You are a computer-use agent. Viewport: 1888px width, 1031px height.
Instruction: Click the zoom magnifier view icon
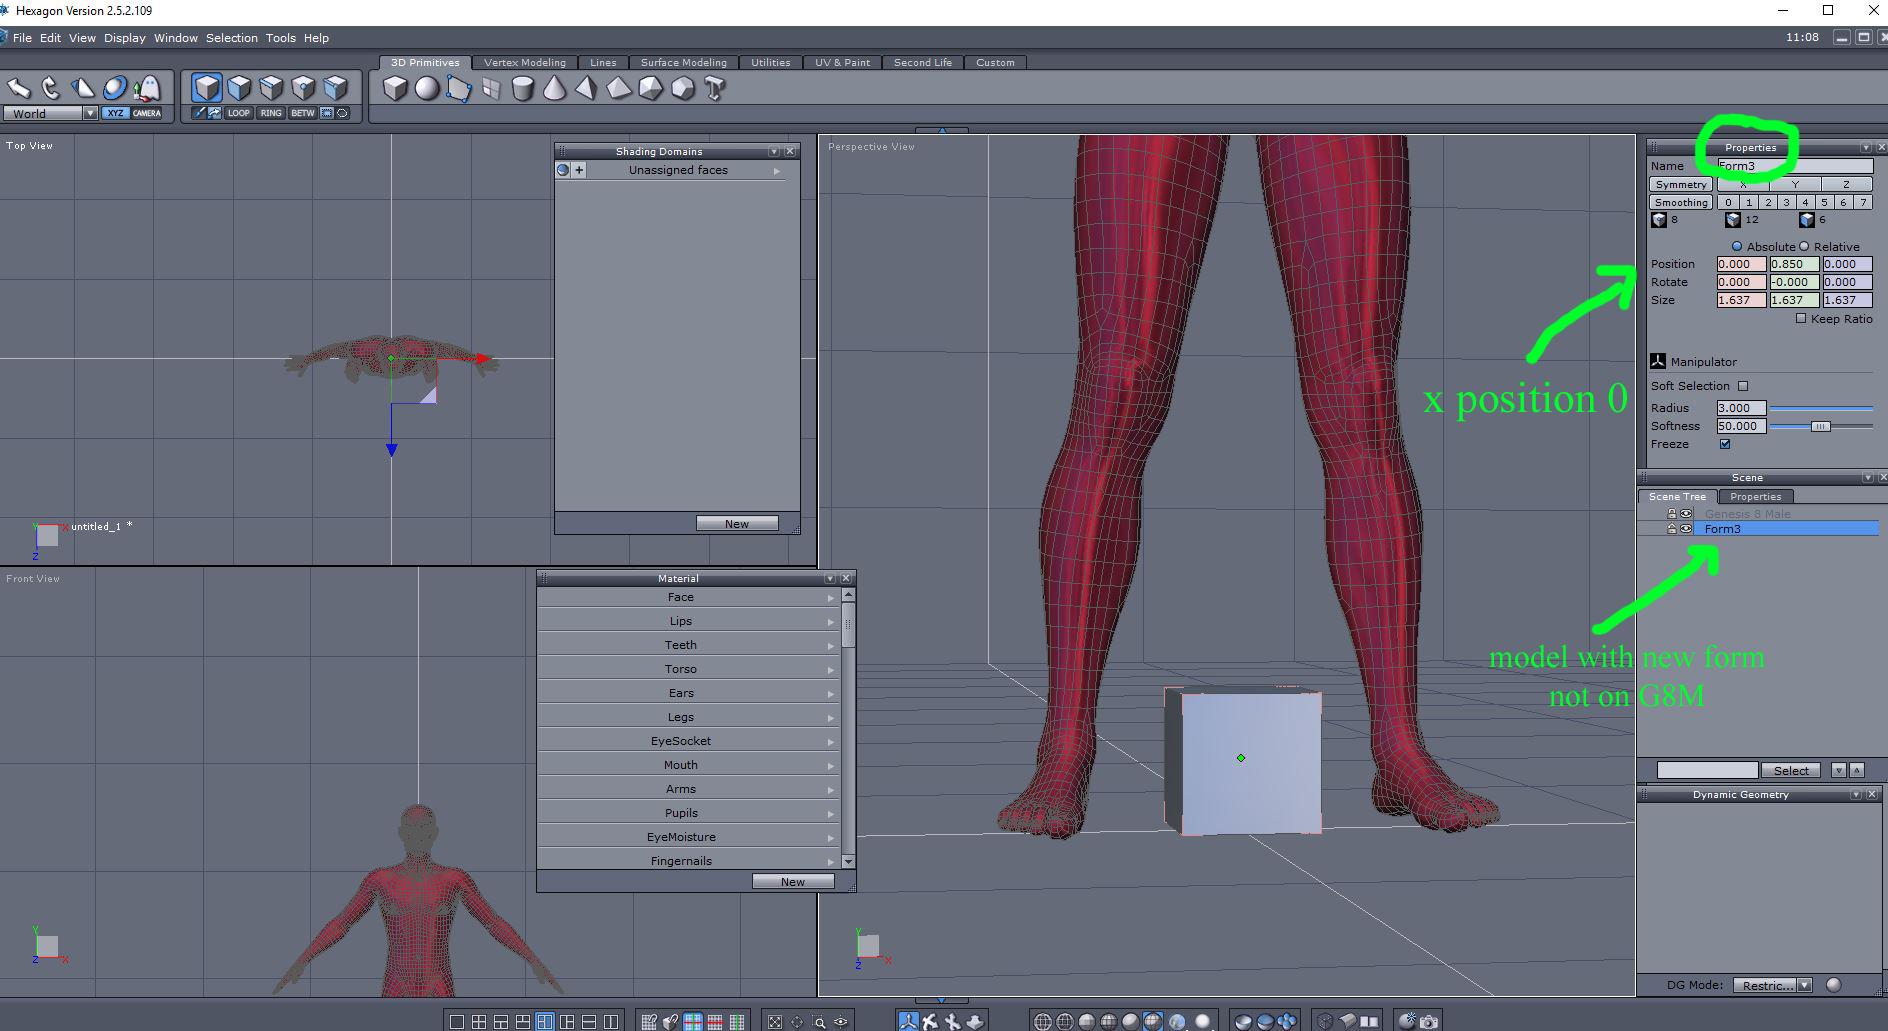pos(820,1022)
